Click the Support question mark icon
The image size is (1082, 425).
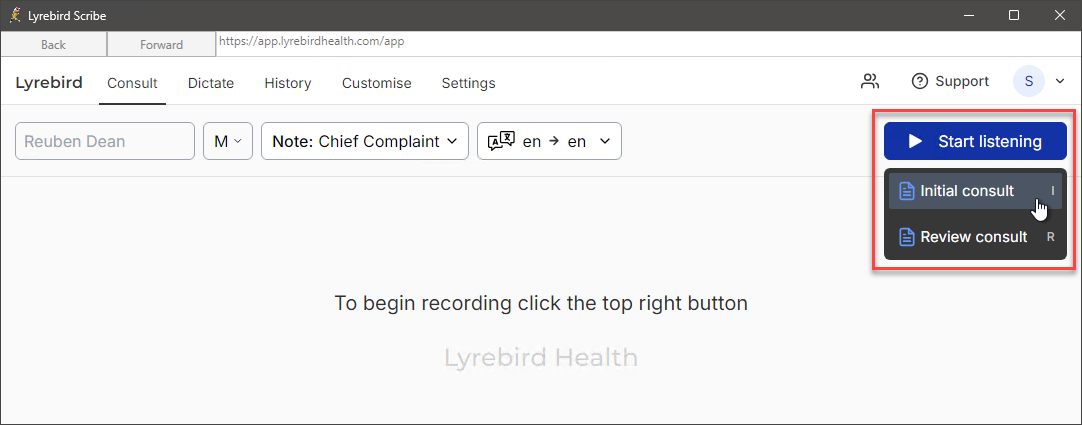point(920,81)
